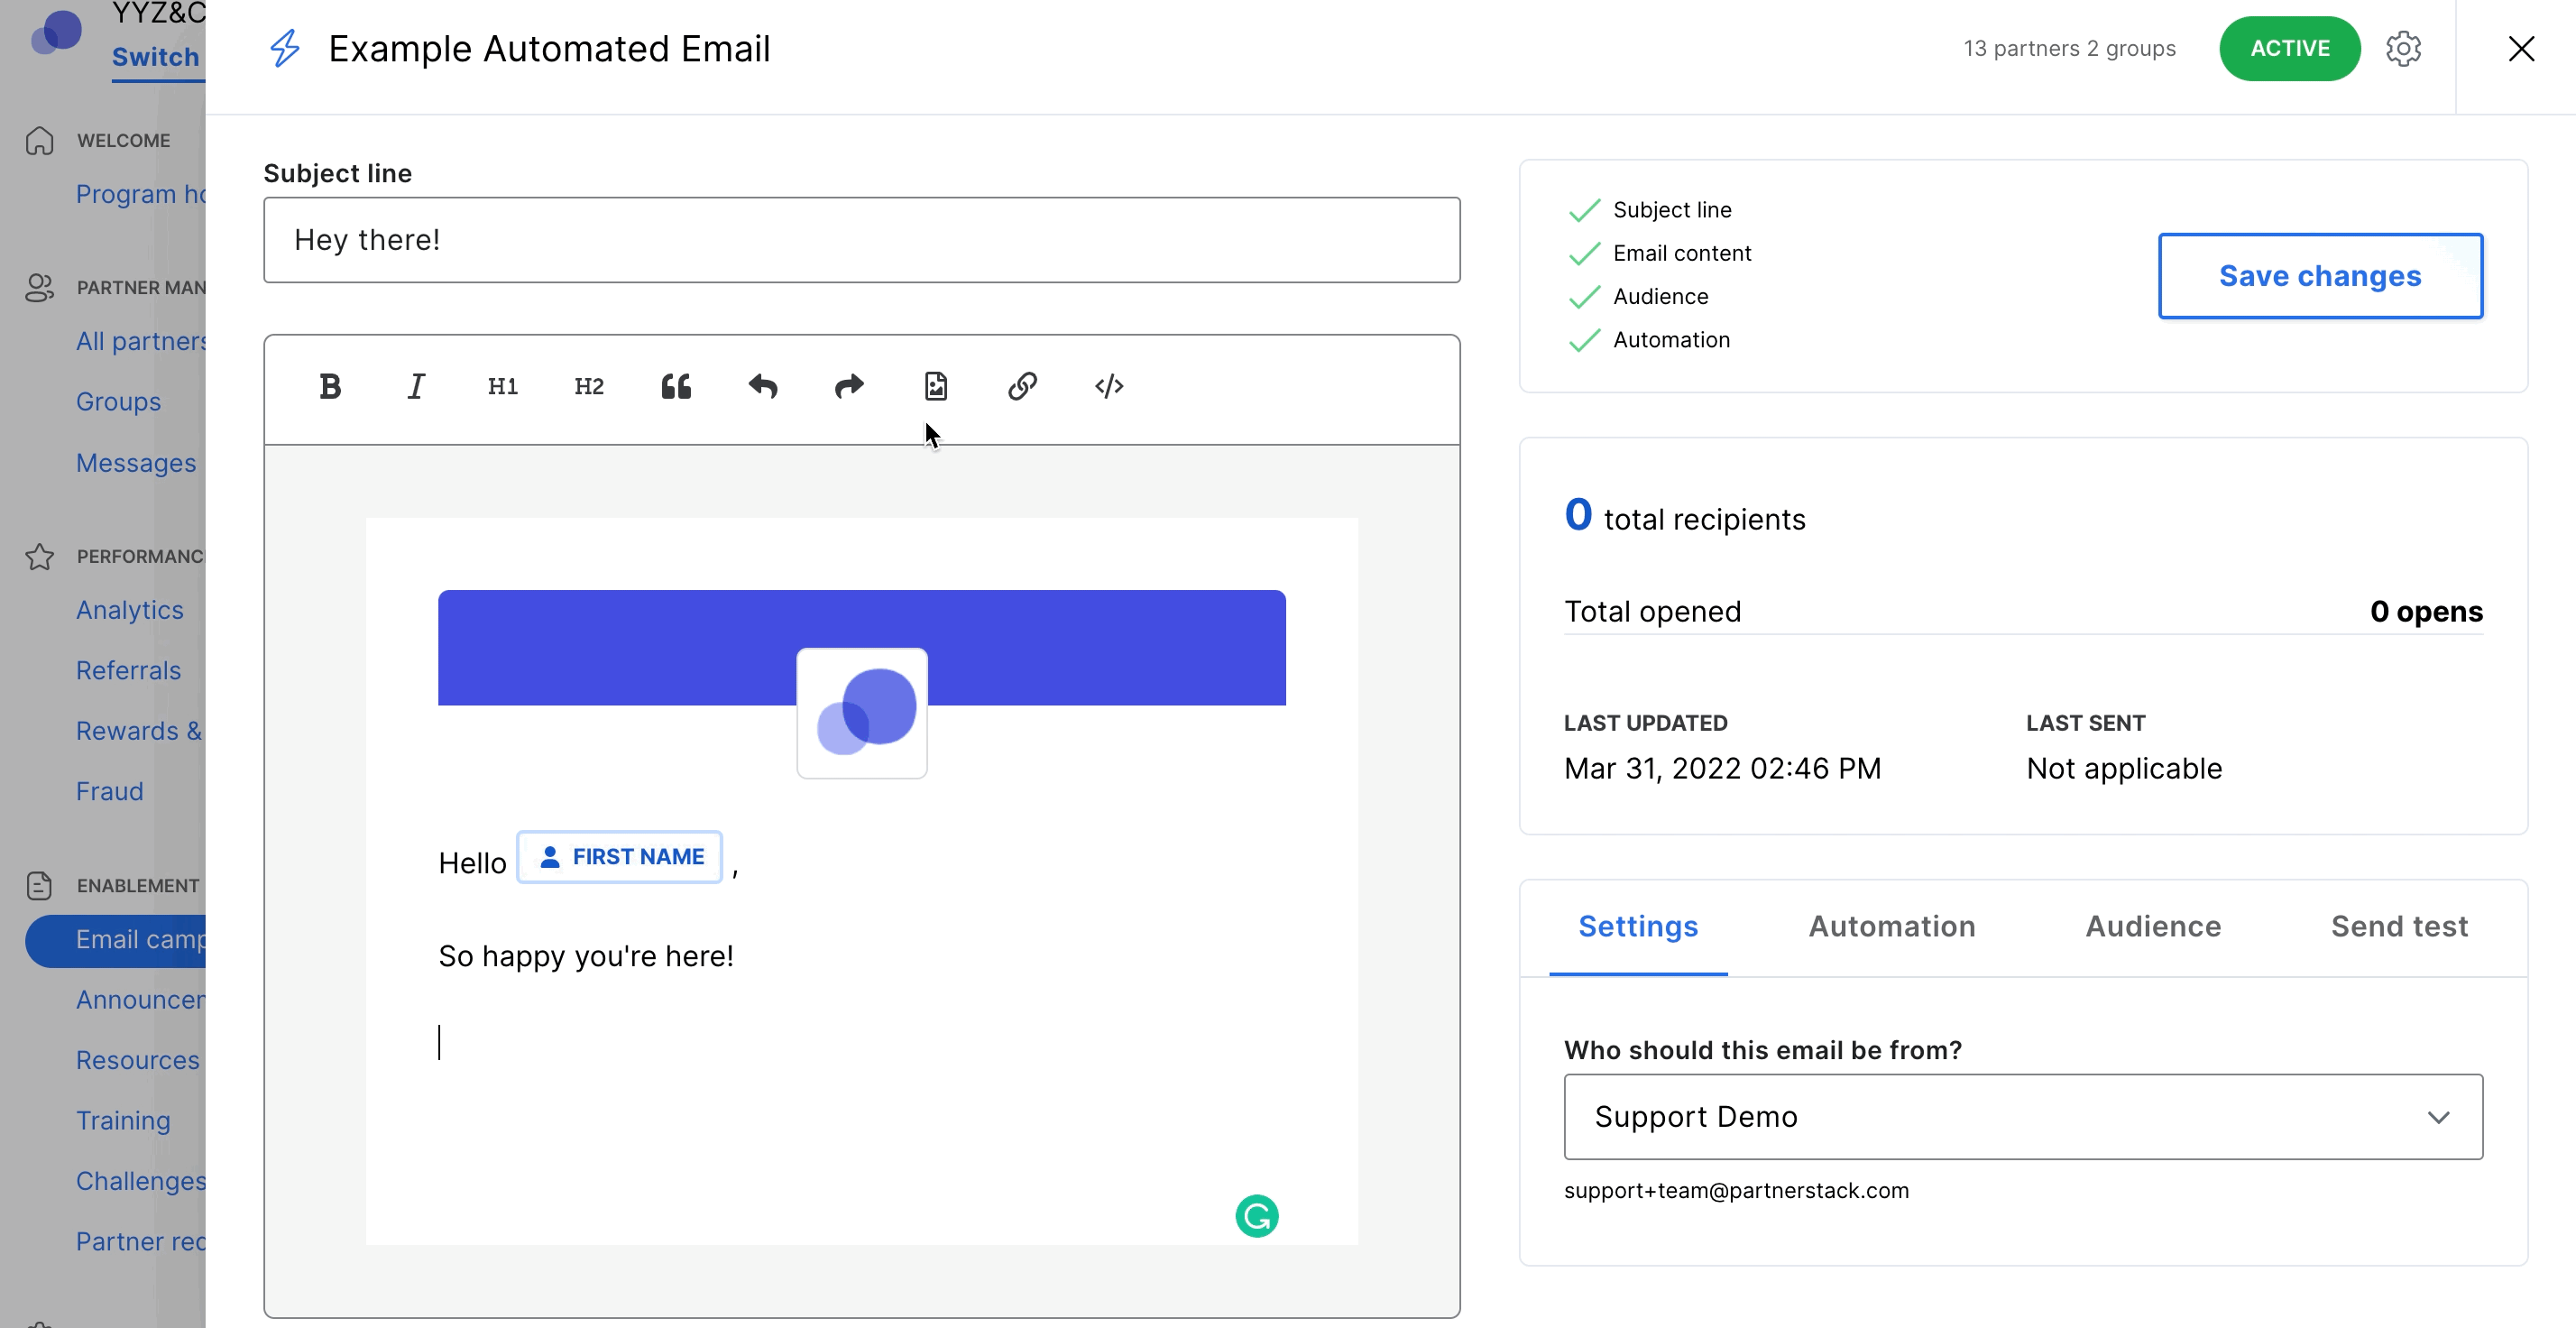Open the 'Who should this email be from' dropdown

(x=2023, y=1117)
